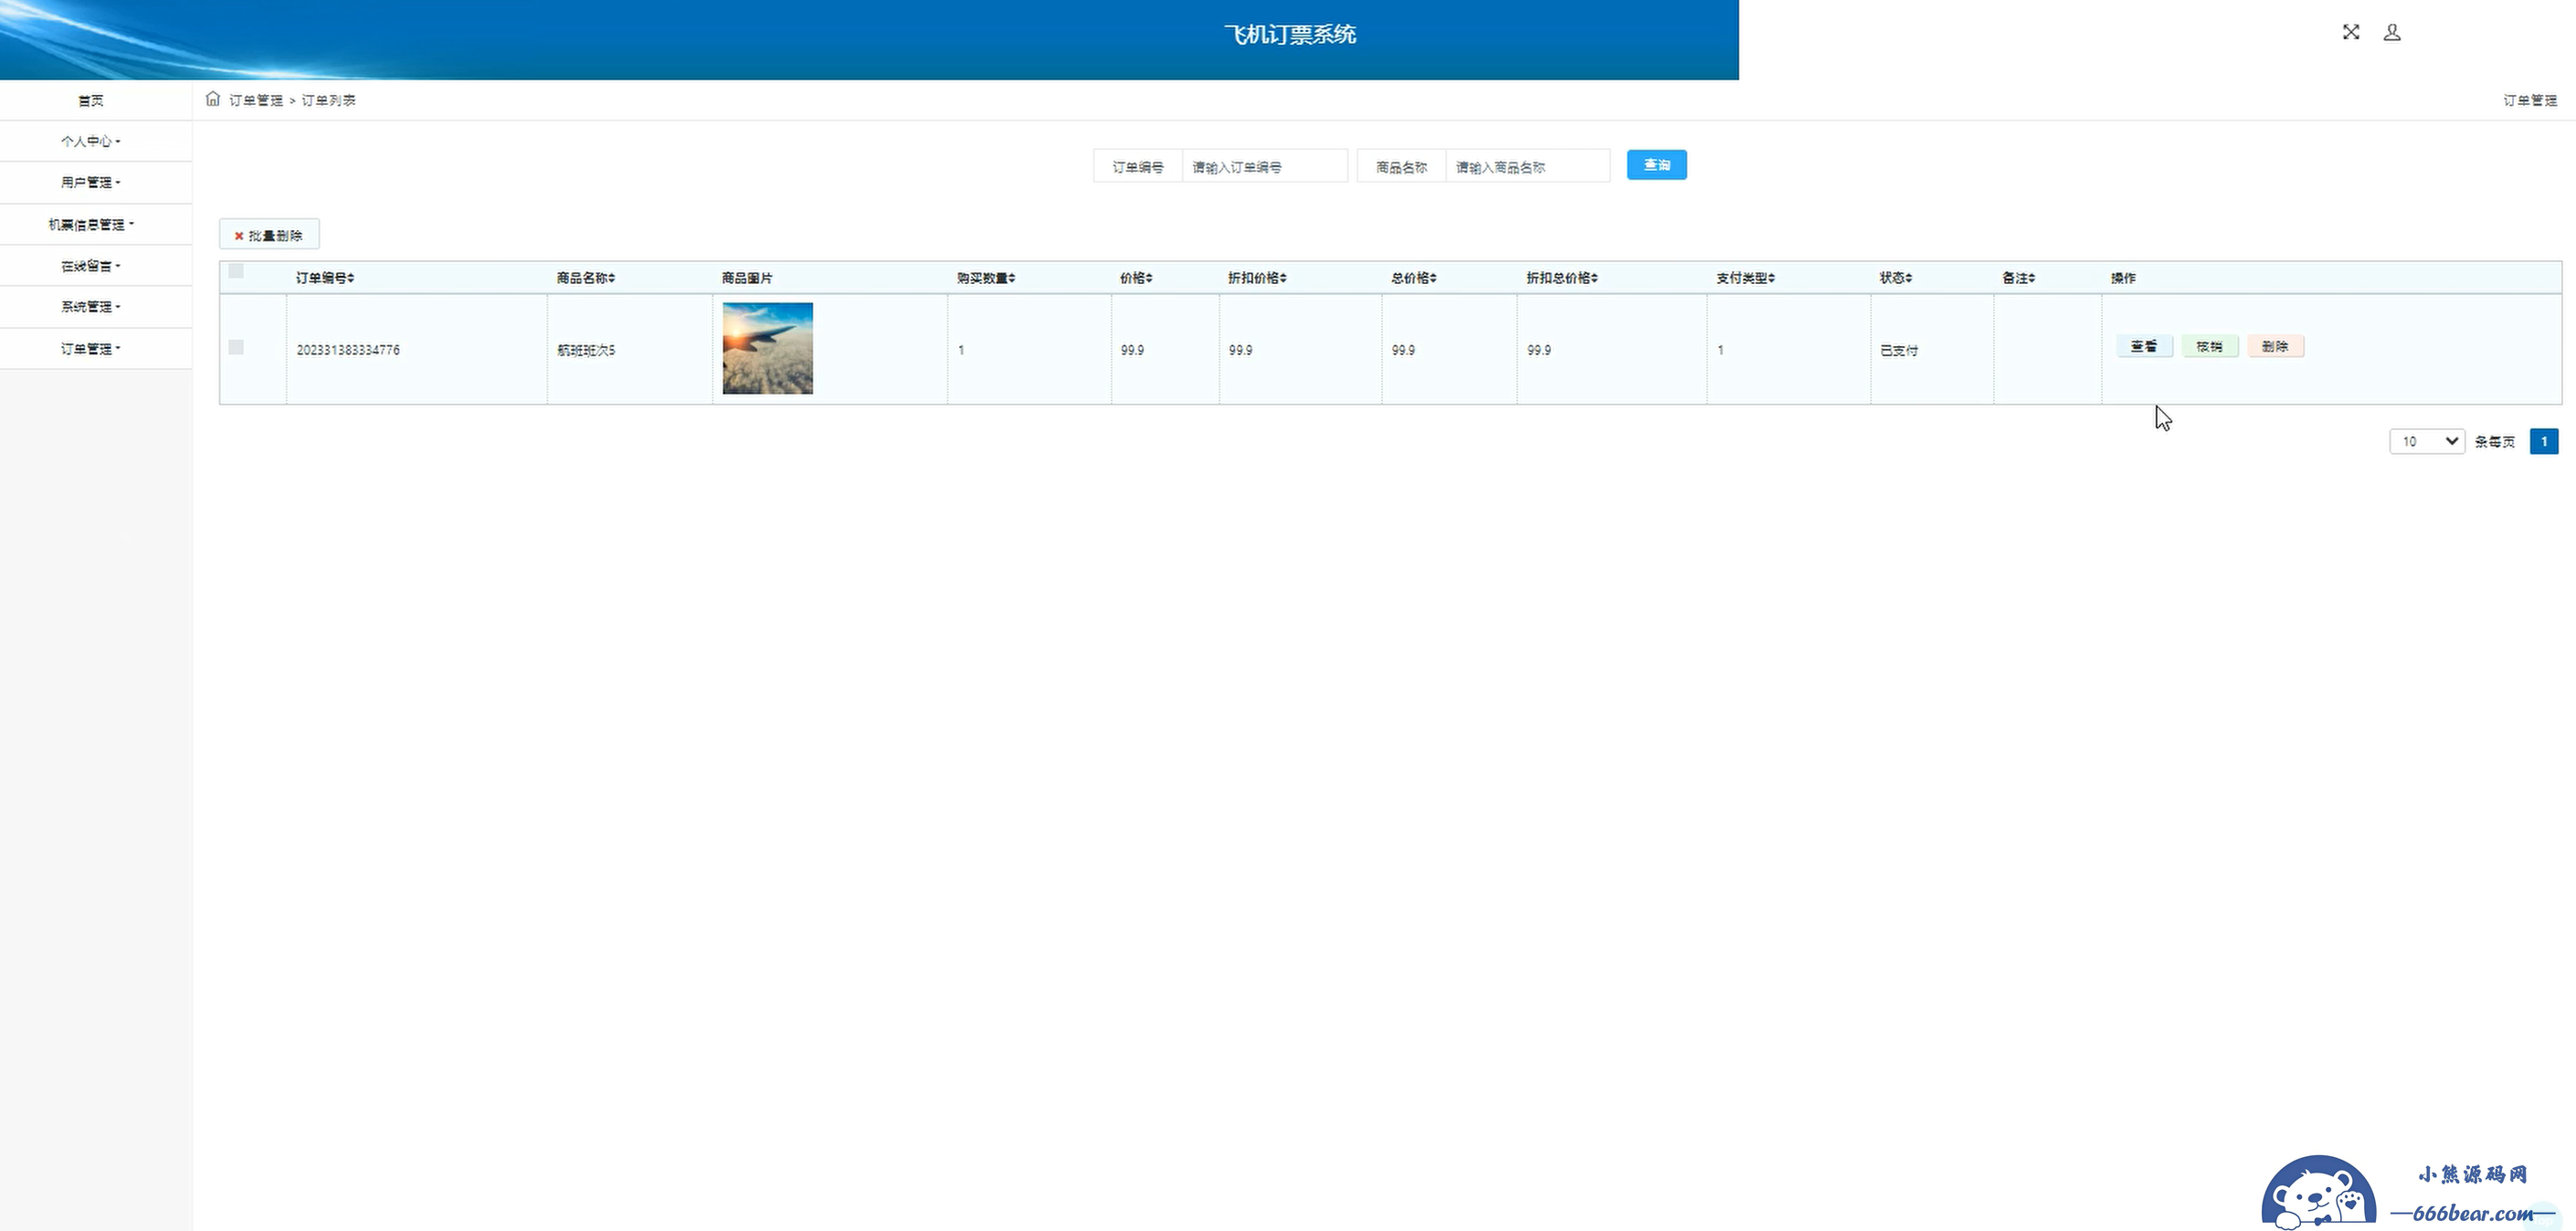Sort by 商品名称 column arrows
This screenshot has width=2576, height=1231.
(x=611, y=278)
